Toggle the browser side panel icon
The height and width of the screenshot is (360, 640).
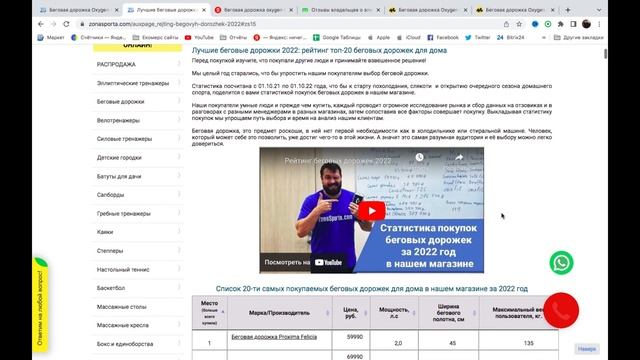[573, 24]
